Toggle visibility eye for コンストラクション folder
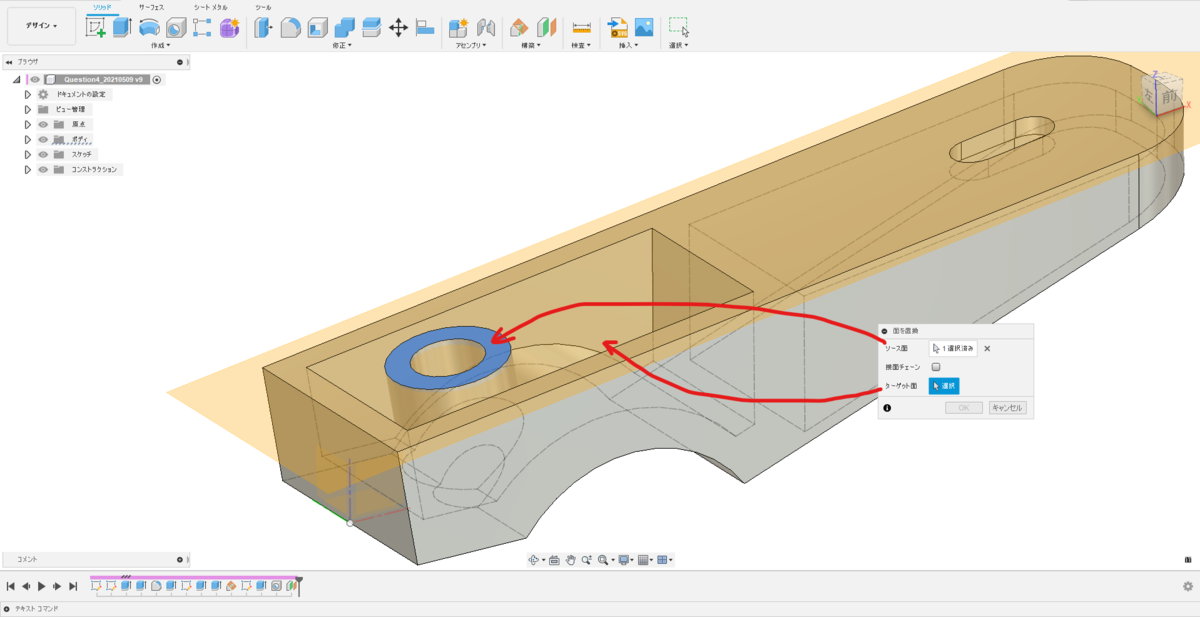This screenshot has width=1200, height=617. 43,169
